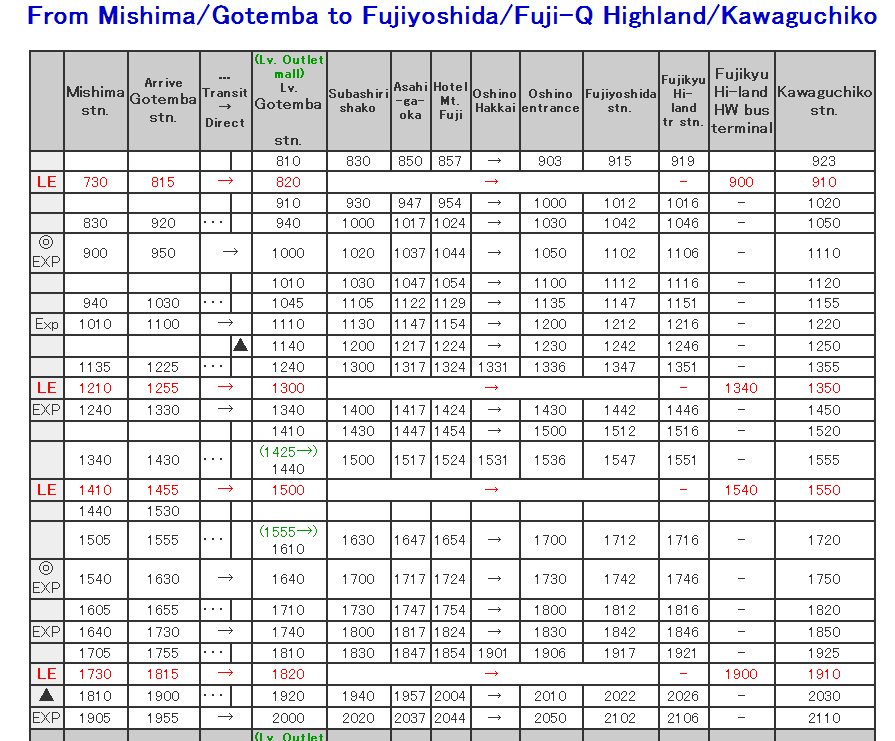Select the '1605' Mishima departure time
Image resolution: width=895 pixels, height=741 pixels.
pyautogui.click(x=95, y=610)
